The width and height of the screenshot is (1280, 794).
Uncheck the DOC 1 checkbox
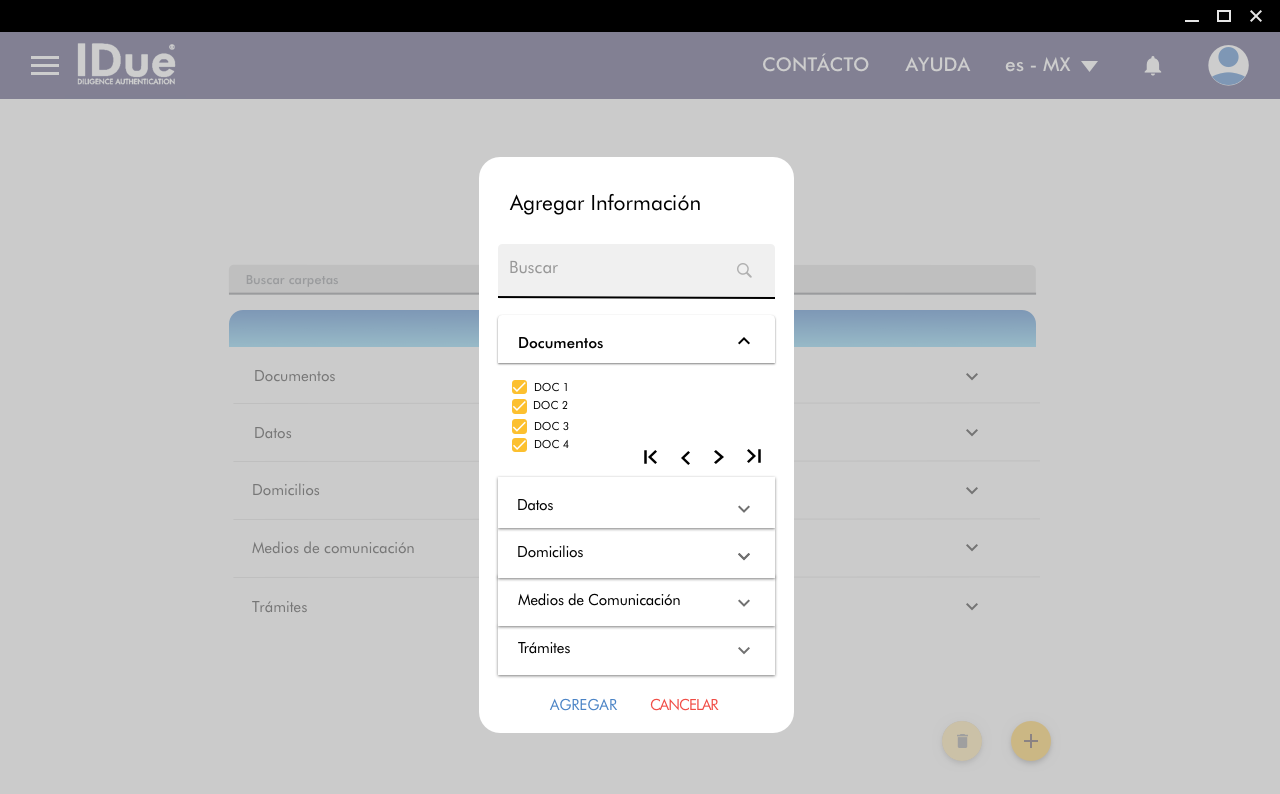pyautogui.click(x=519, y=387)
